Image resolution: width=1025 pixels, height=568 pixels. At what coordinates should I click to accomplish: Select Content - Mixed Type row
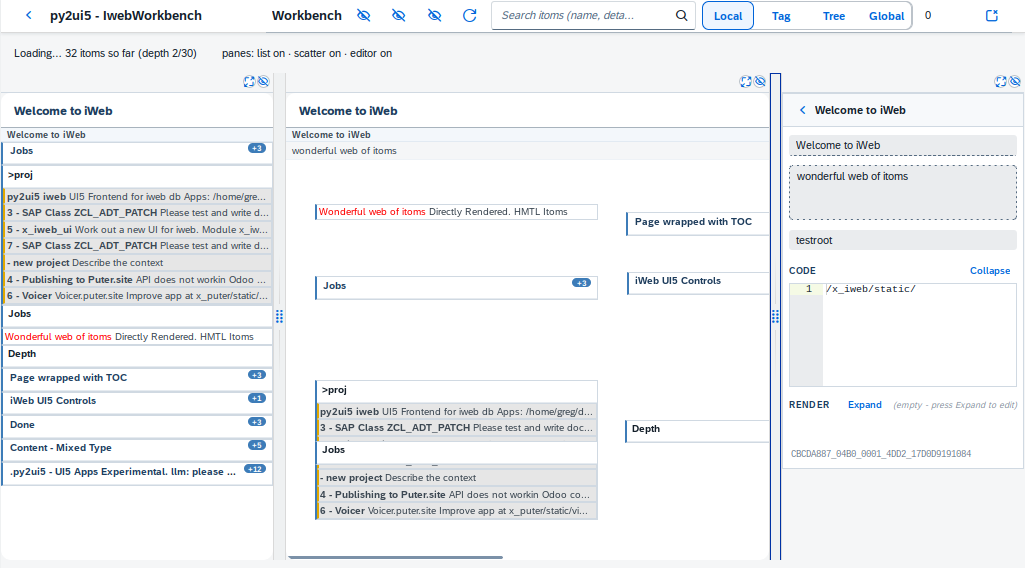pyautogui.click(x=137, y=448)
